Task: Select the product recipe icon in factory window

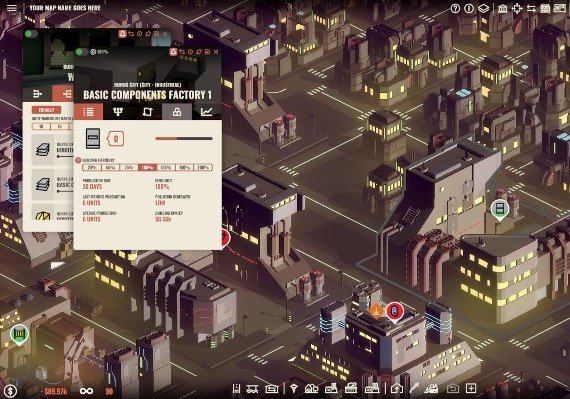Action: pos(93,138)
